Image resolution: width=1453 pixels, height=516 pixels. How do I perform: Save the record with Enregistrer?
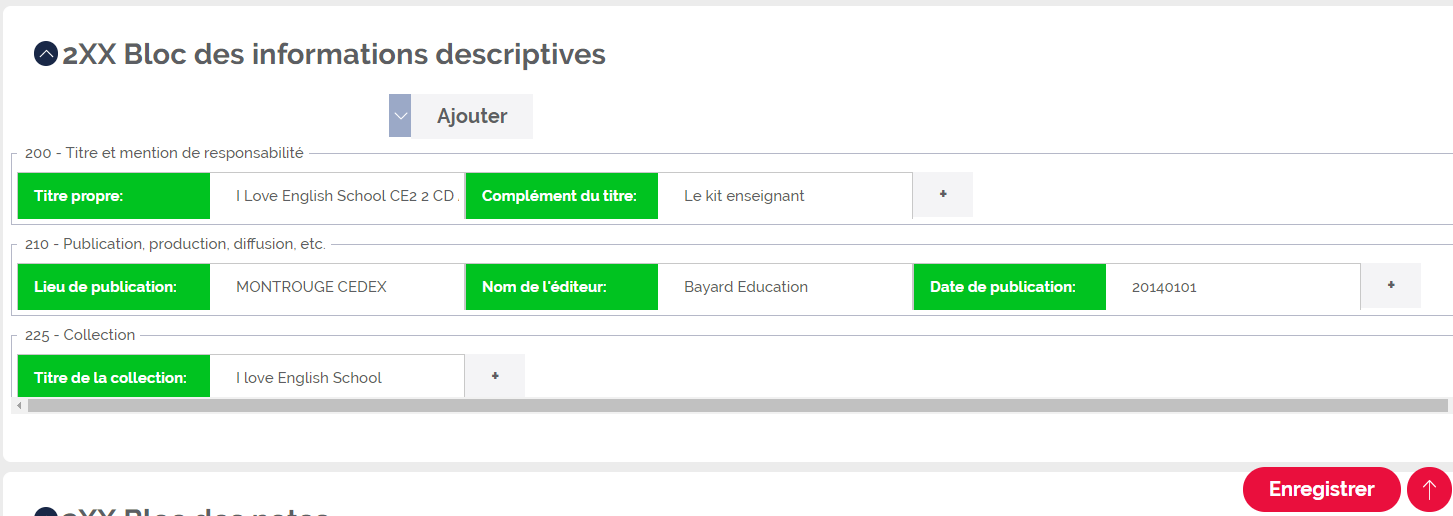click(x=1321, y=489)
